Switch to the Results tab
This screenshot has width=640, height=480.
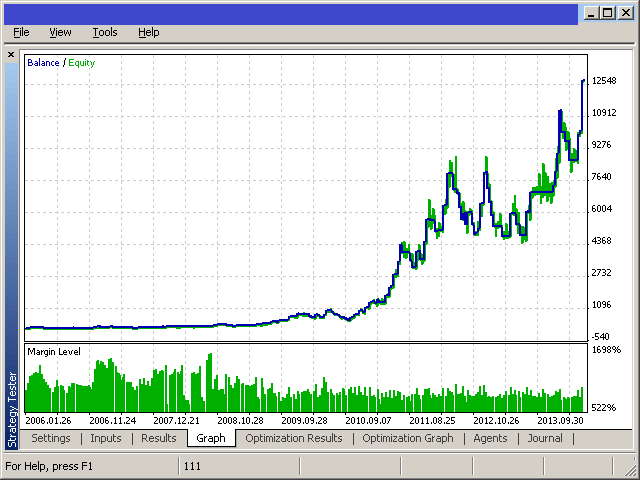pyautogui.click(x=158, y=438)
